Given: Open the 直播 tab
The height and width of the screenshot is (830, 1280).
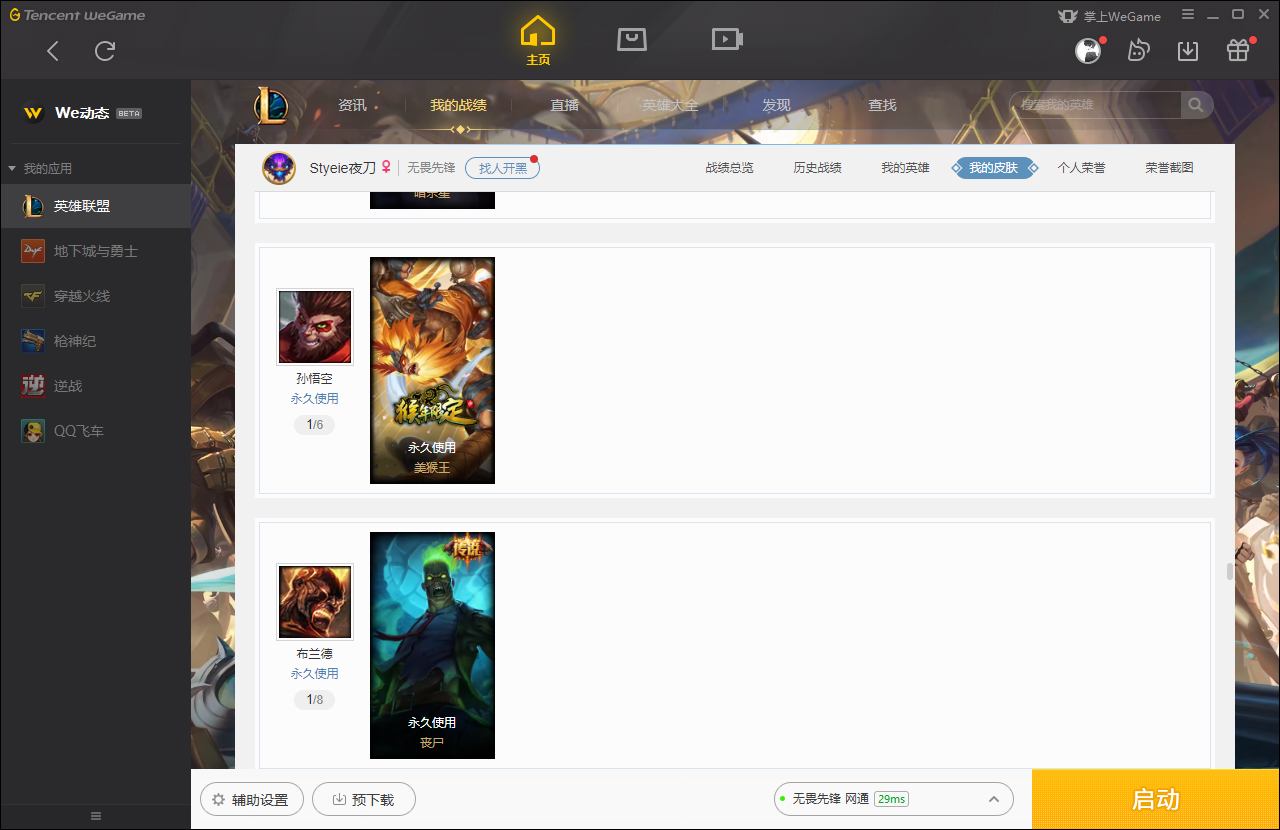Looking at the screenshot, I should 564,105.
